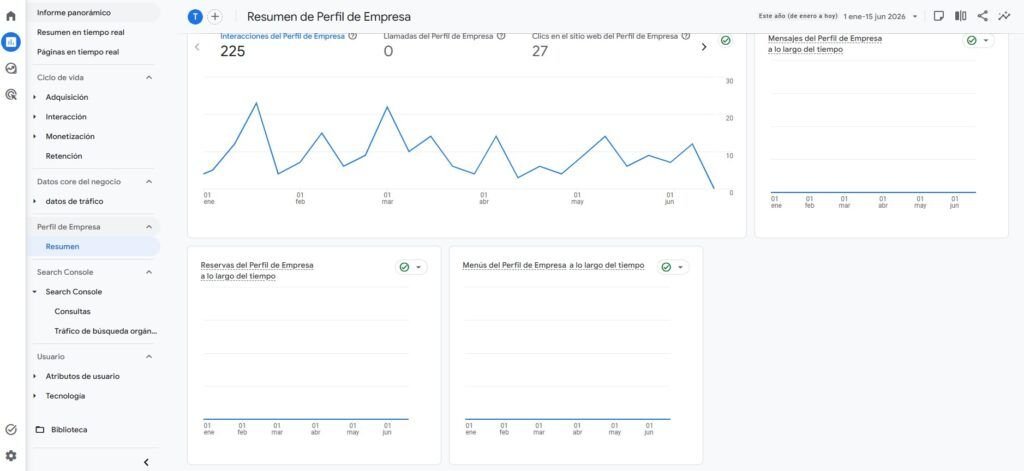Image resolution: width=1024 pixels, height=471 pixels.
Task: Click the value 27 under Clics en el sitio web
Action: point(539,51)
